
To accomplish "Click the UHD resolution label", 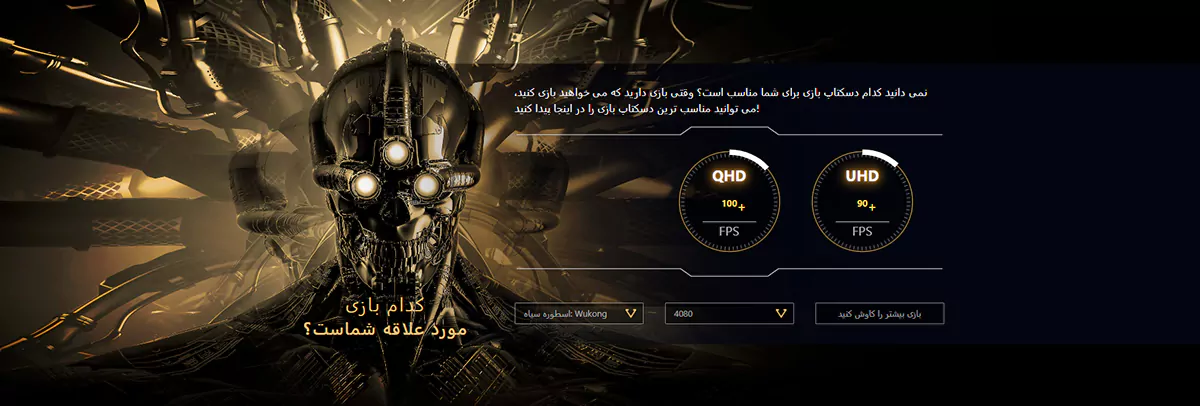I will pos(862,177).
